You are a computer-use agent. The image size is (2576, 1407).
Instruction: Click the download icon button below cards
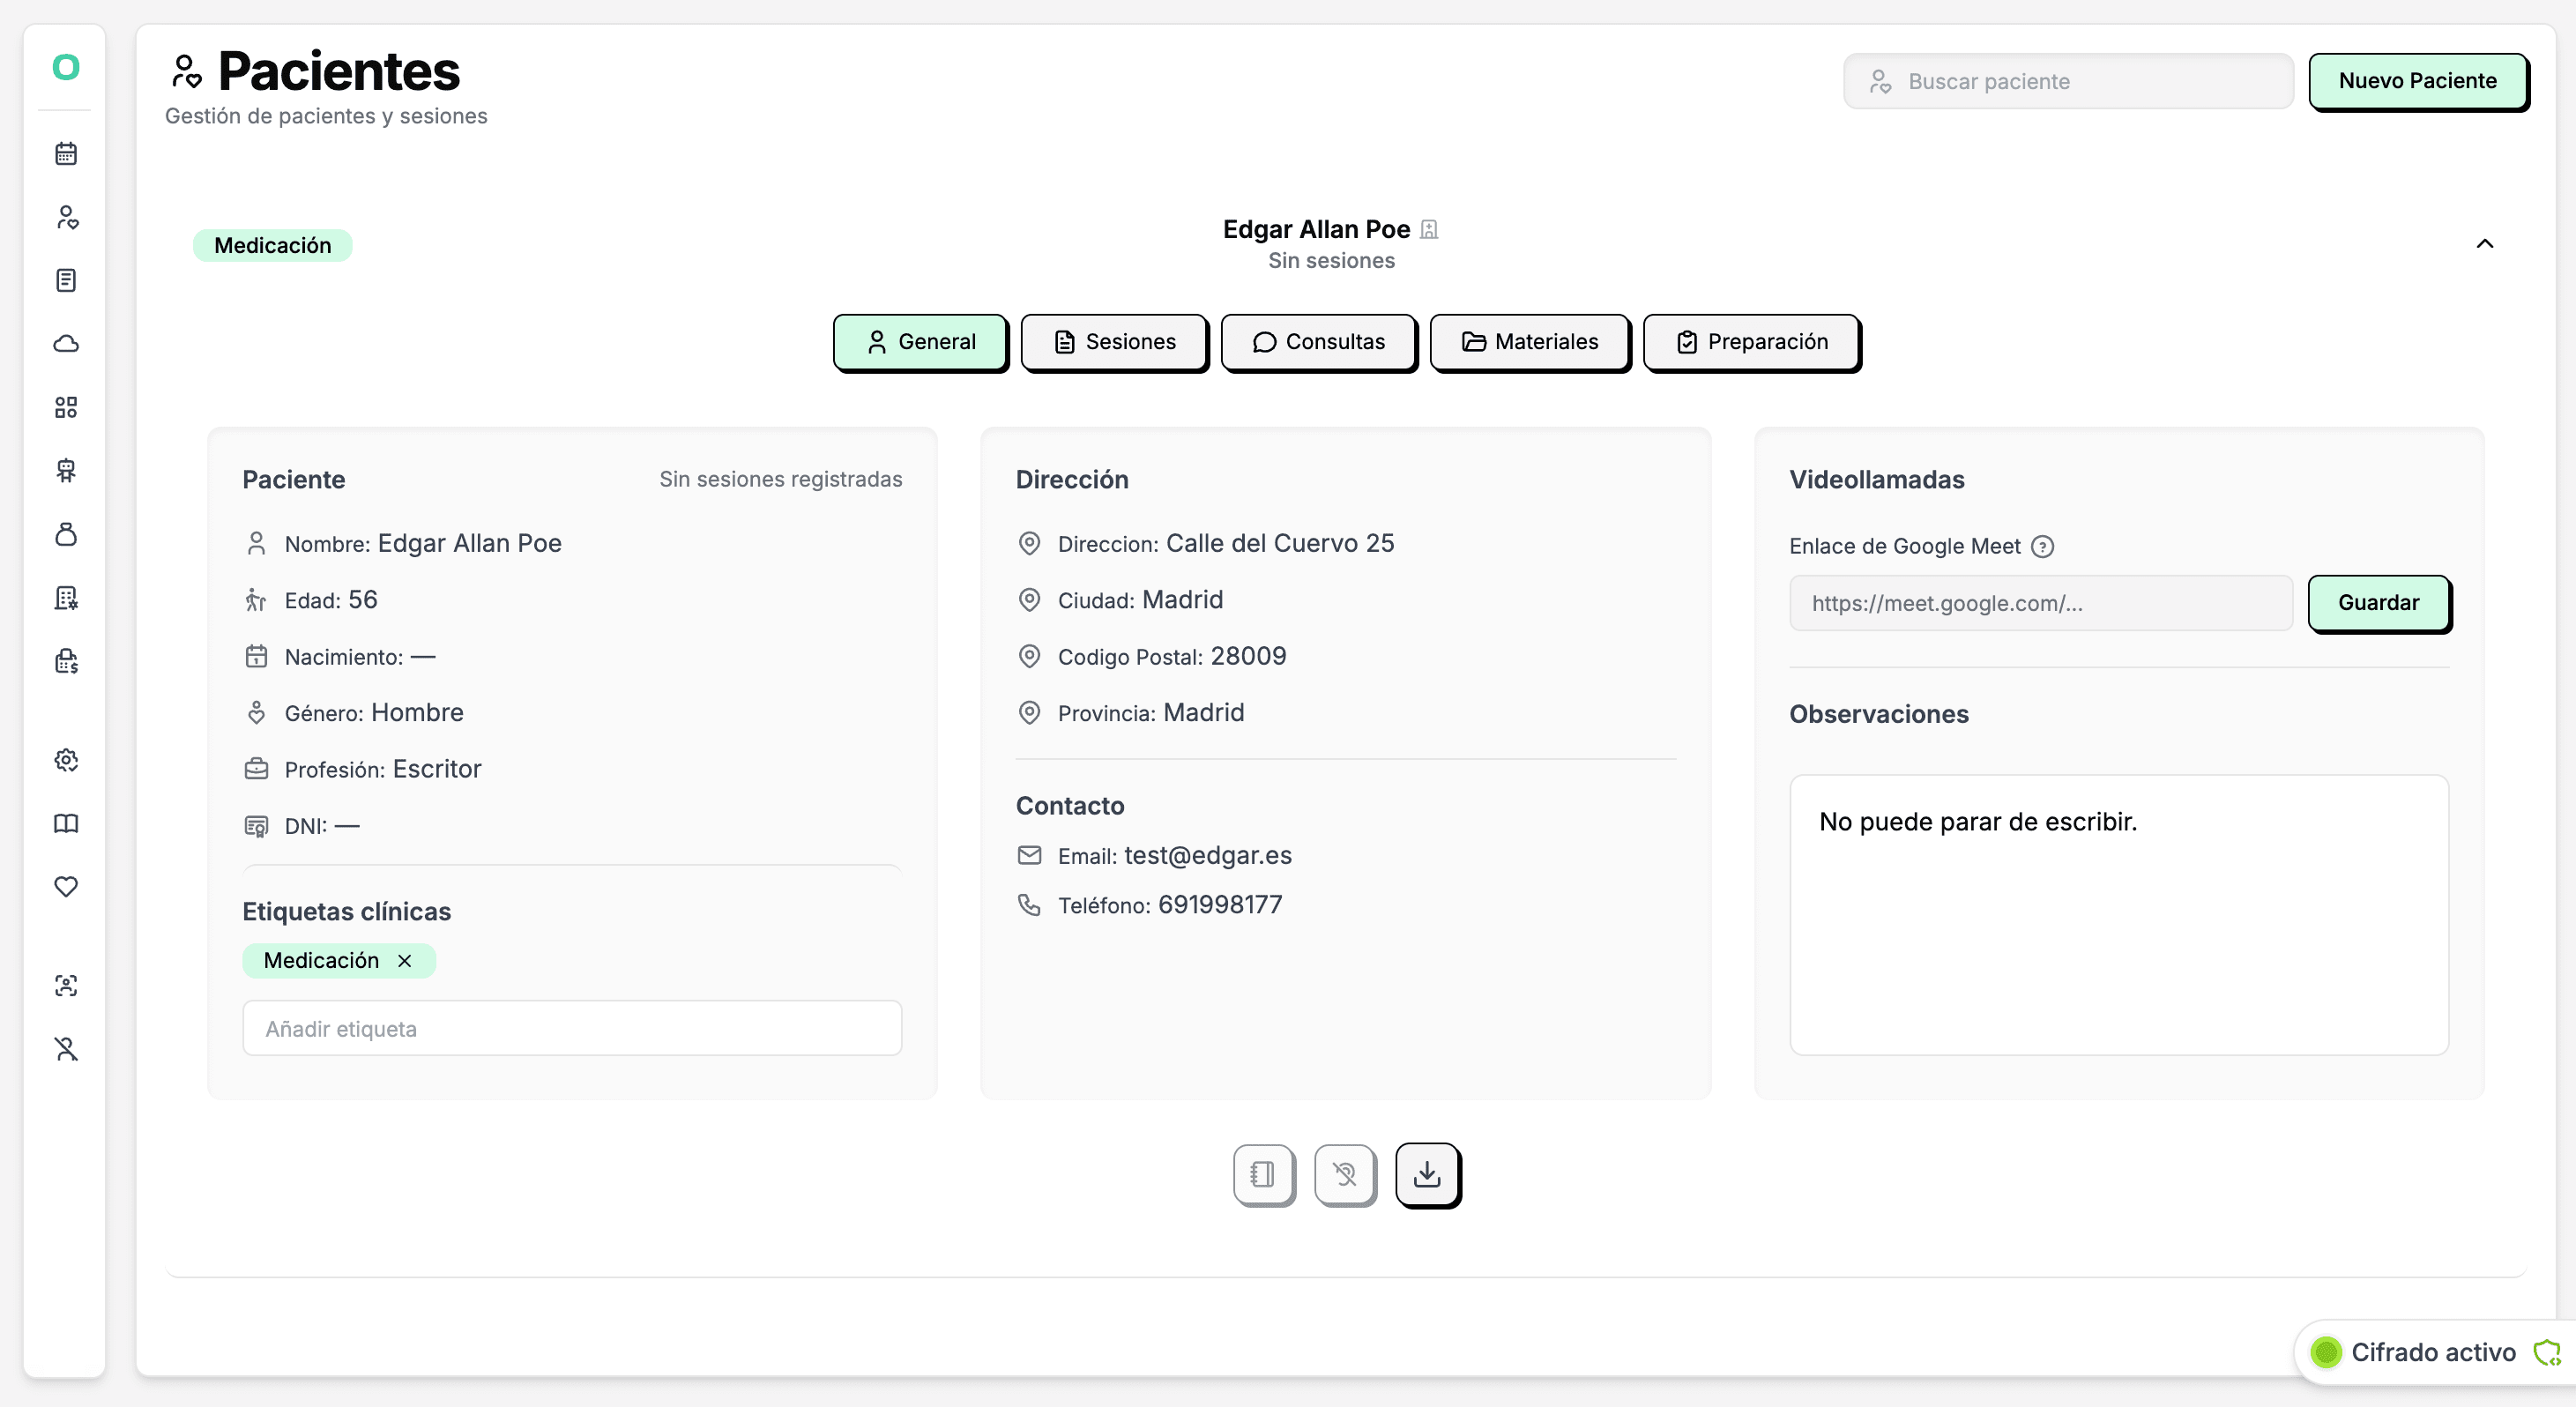point(1427,1174)
